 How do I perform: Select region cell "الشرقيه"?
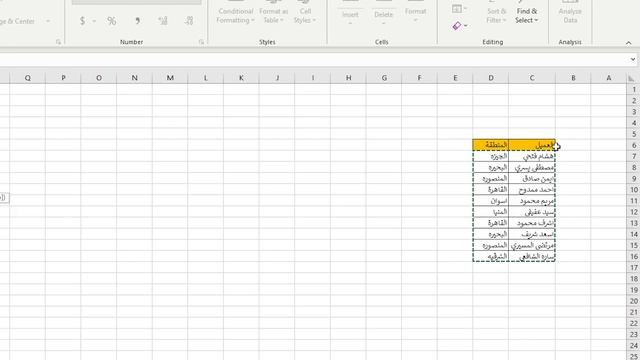click(x=491, y=256)
